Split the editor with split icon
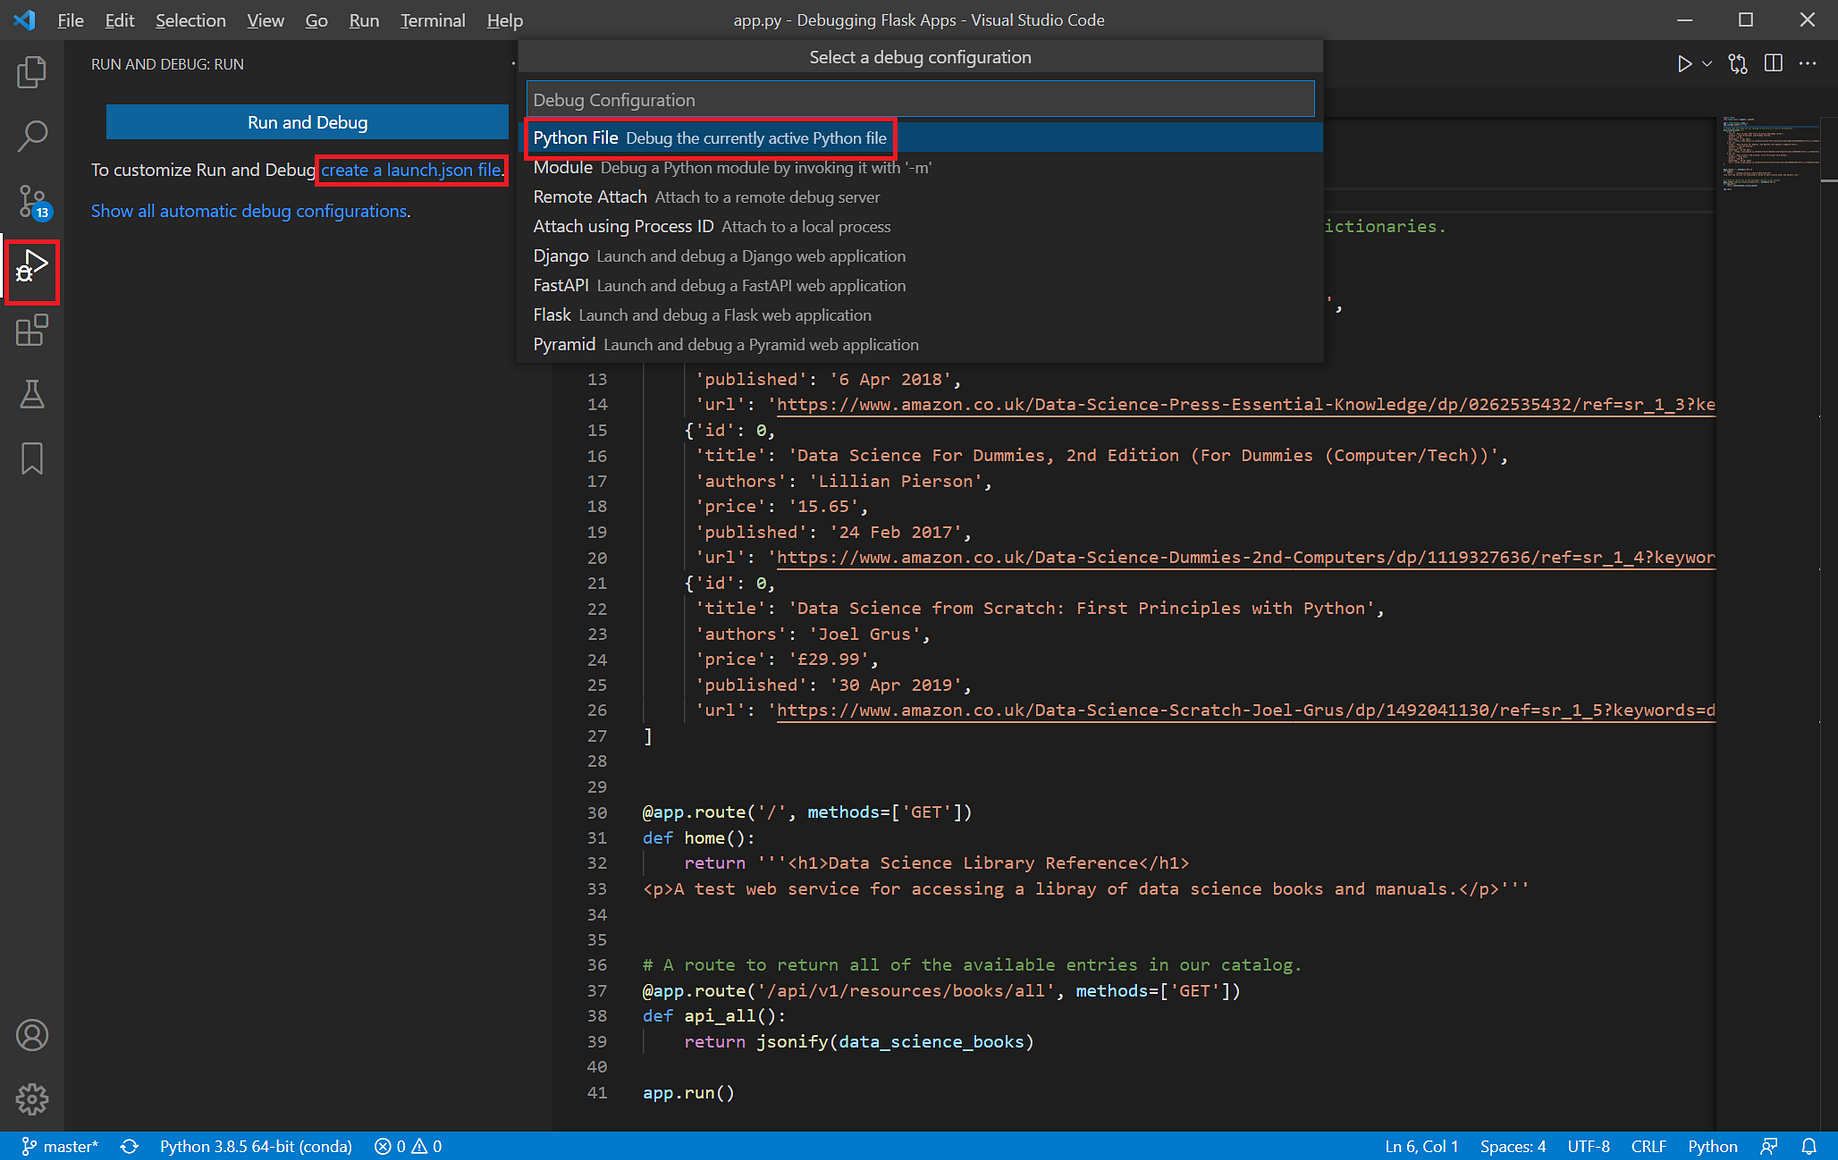The image size is (1838, 1160). (x=1773, y=64)
